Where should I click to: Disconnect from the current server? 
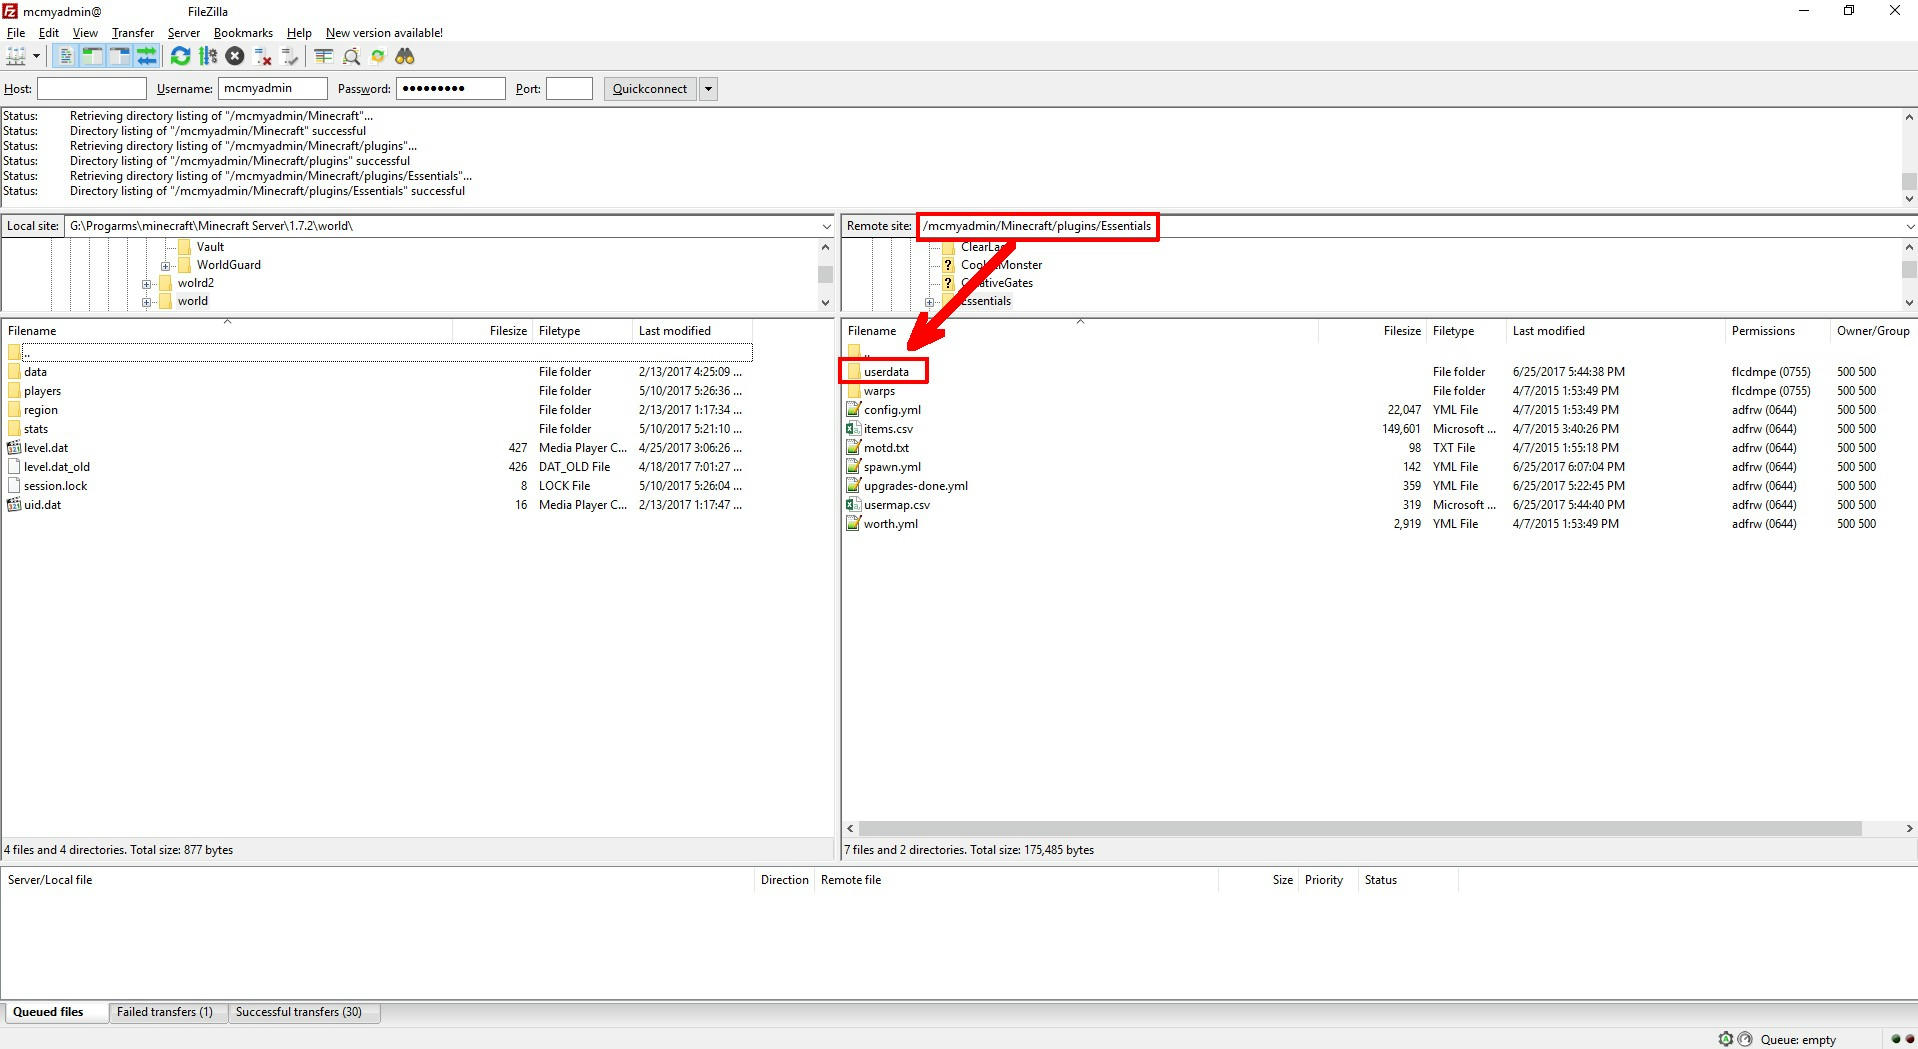click(263, 56)
